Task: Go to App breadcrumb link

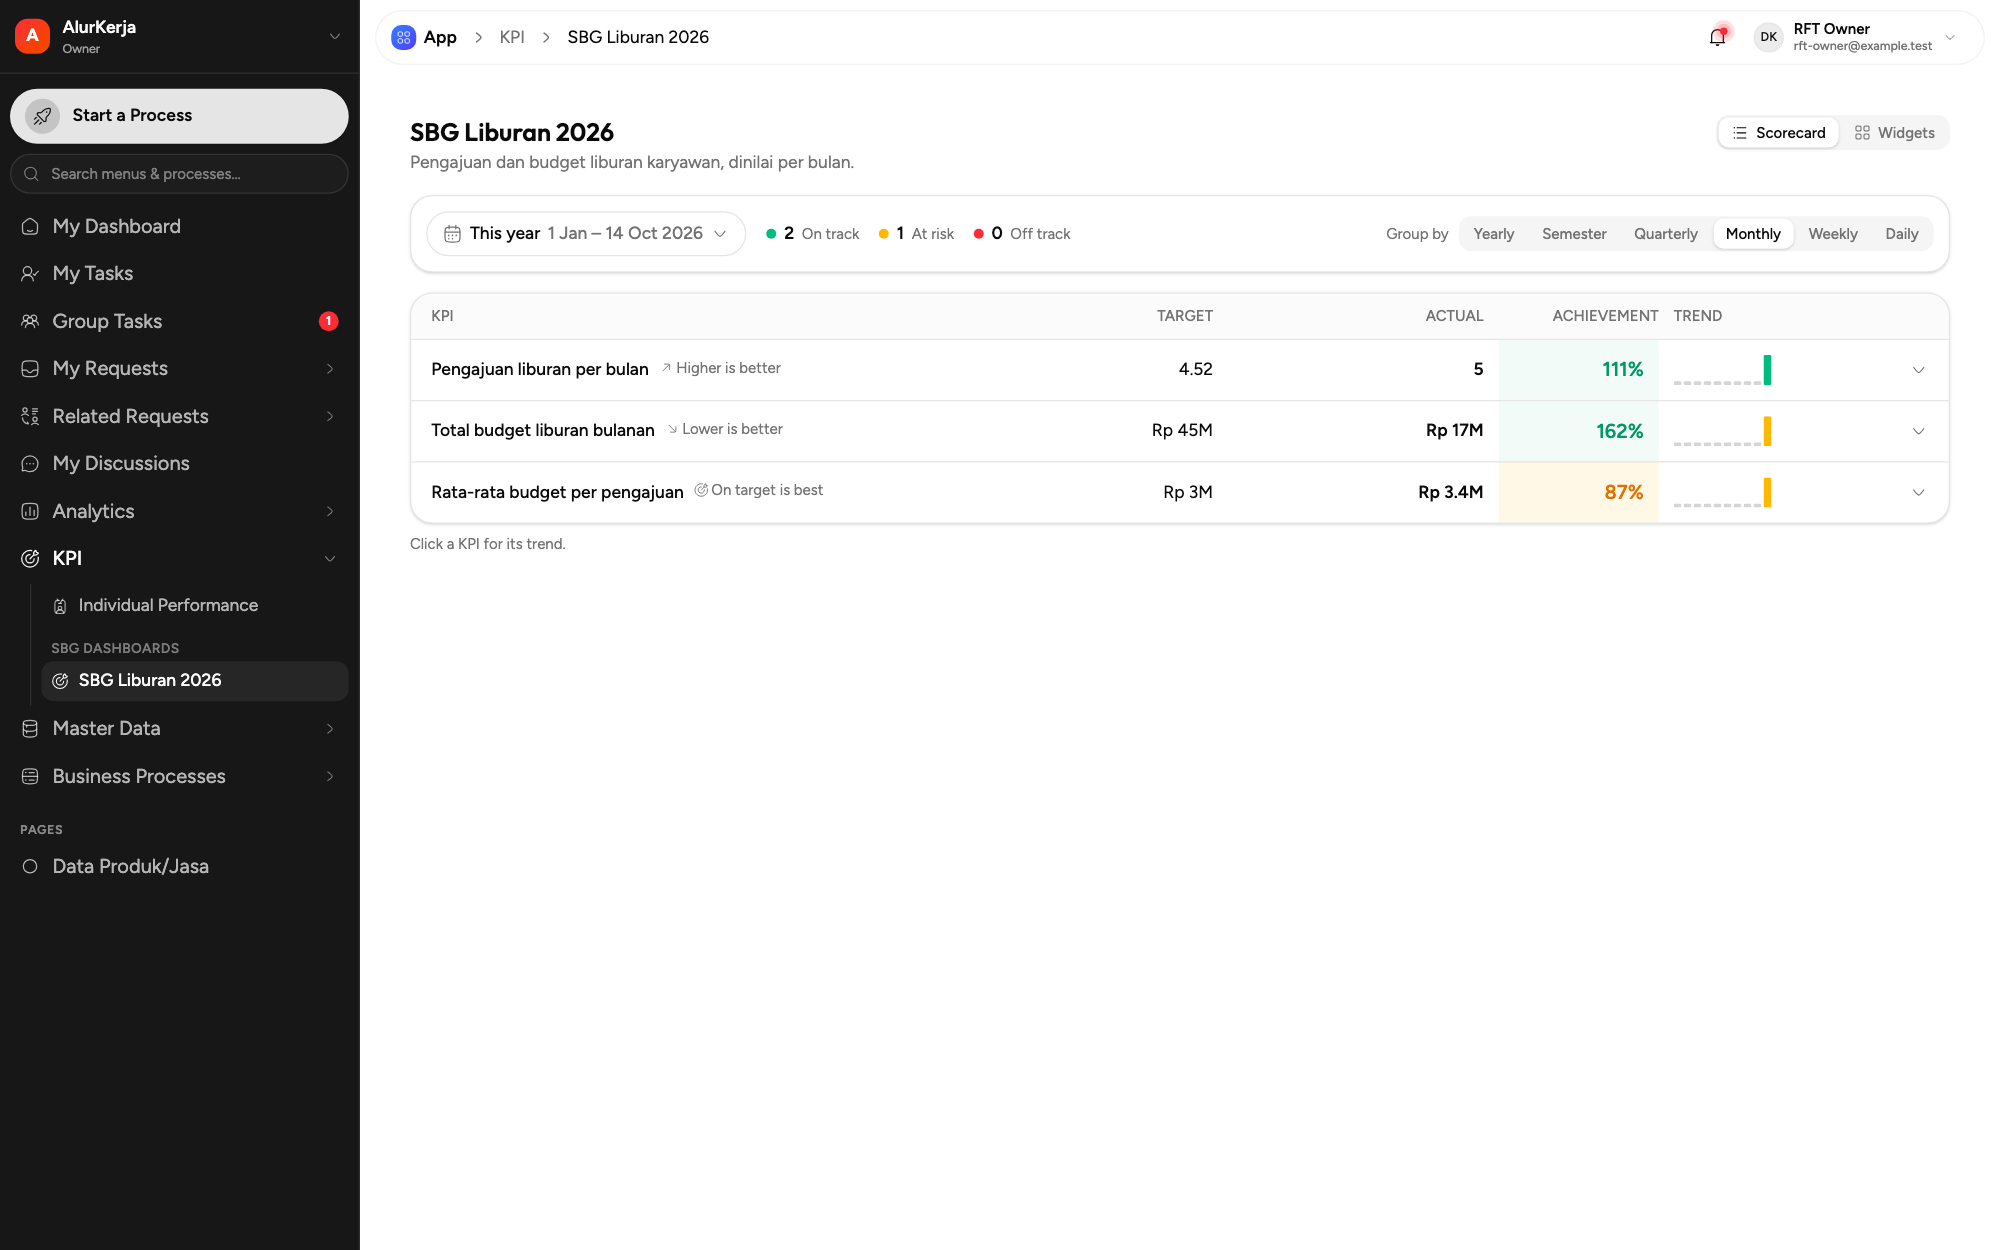Action: tap(440, 38)
